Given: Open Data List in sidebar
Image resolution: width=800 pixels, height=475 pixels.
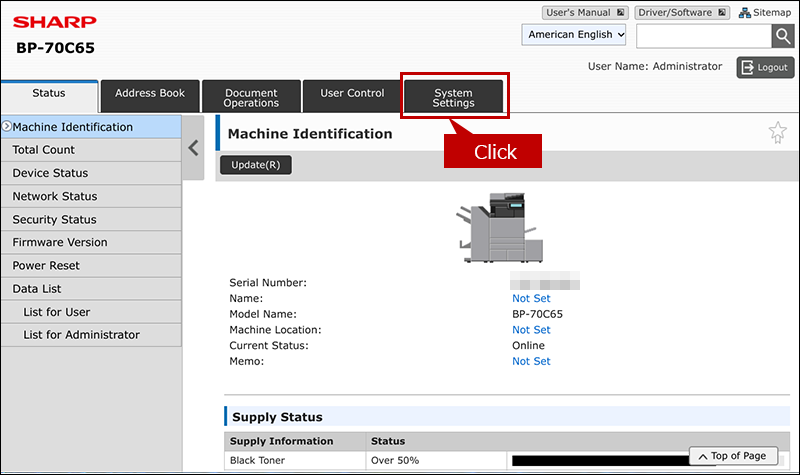Looking at the screenshot, I should pyautogui.click(x=91, y=289).
